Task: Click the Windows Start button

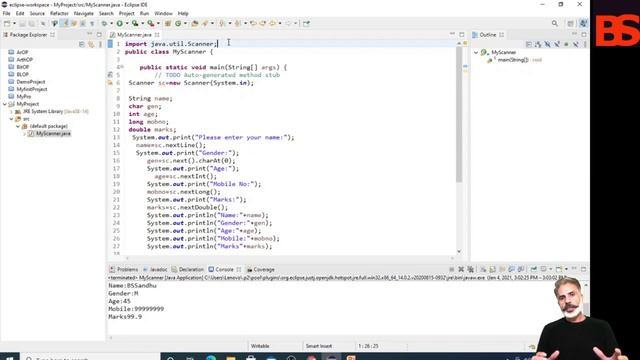Action: coord(10,357)
